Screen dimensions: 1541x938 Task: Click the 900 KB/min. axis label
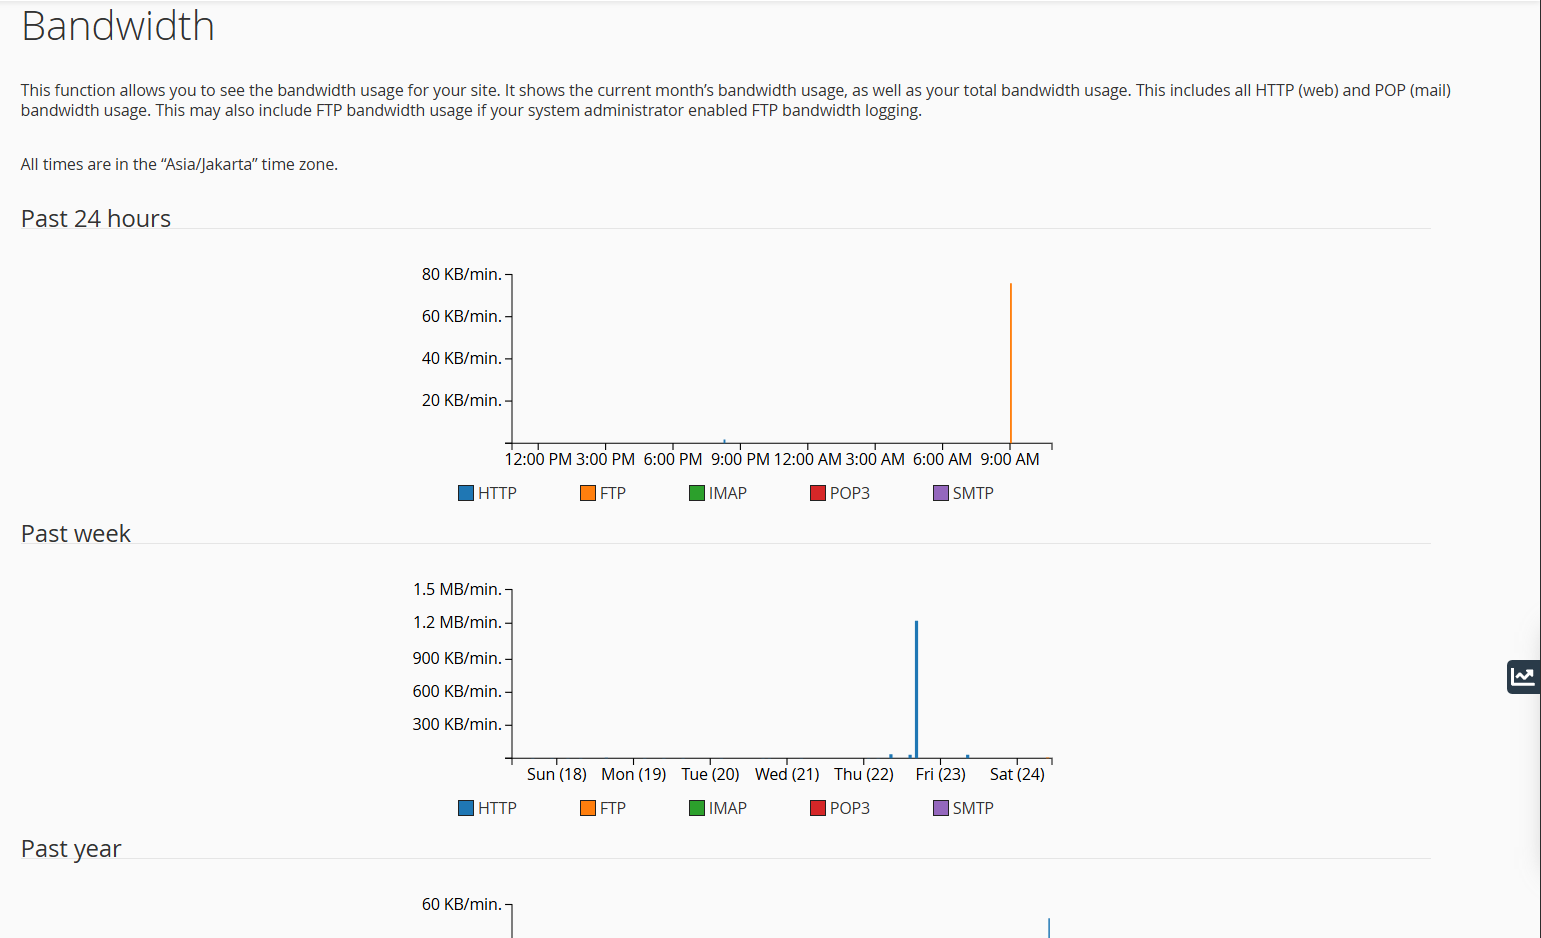tap(457, 658)
